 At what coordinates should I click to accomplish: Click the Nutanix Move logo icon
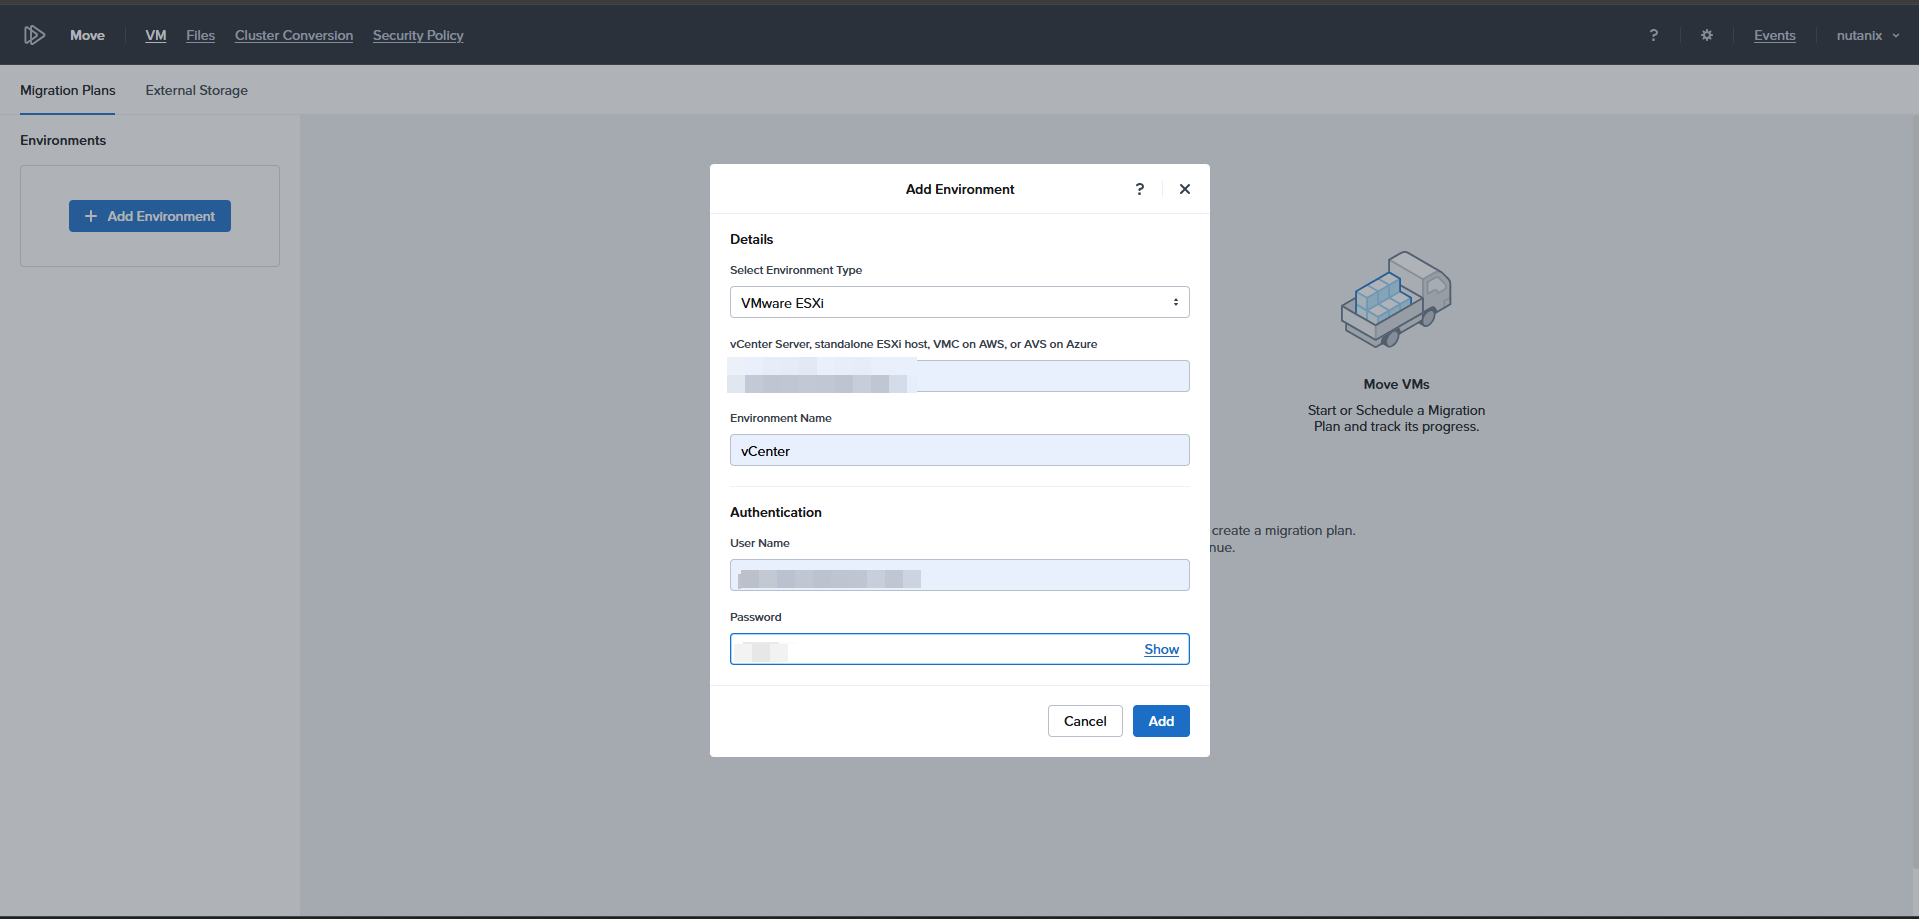[34, 35]
